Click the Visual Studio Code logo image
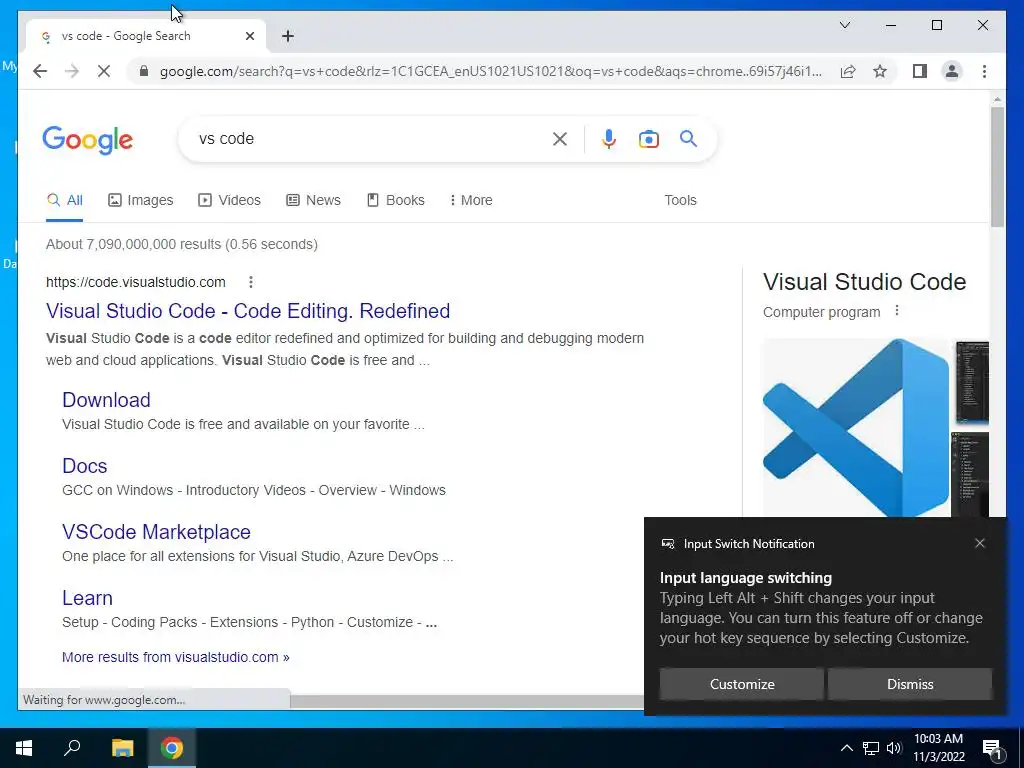The height and width of the screenshot is (768, 1024). pyautogui.click(x=856, y=428)
